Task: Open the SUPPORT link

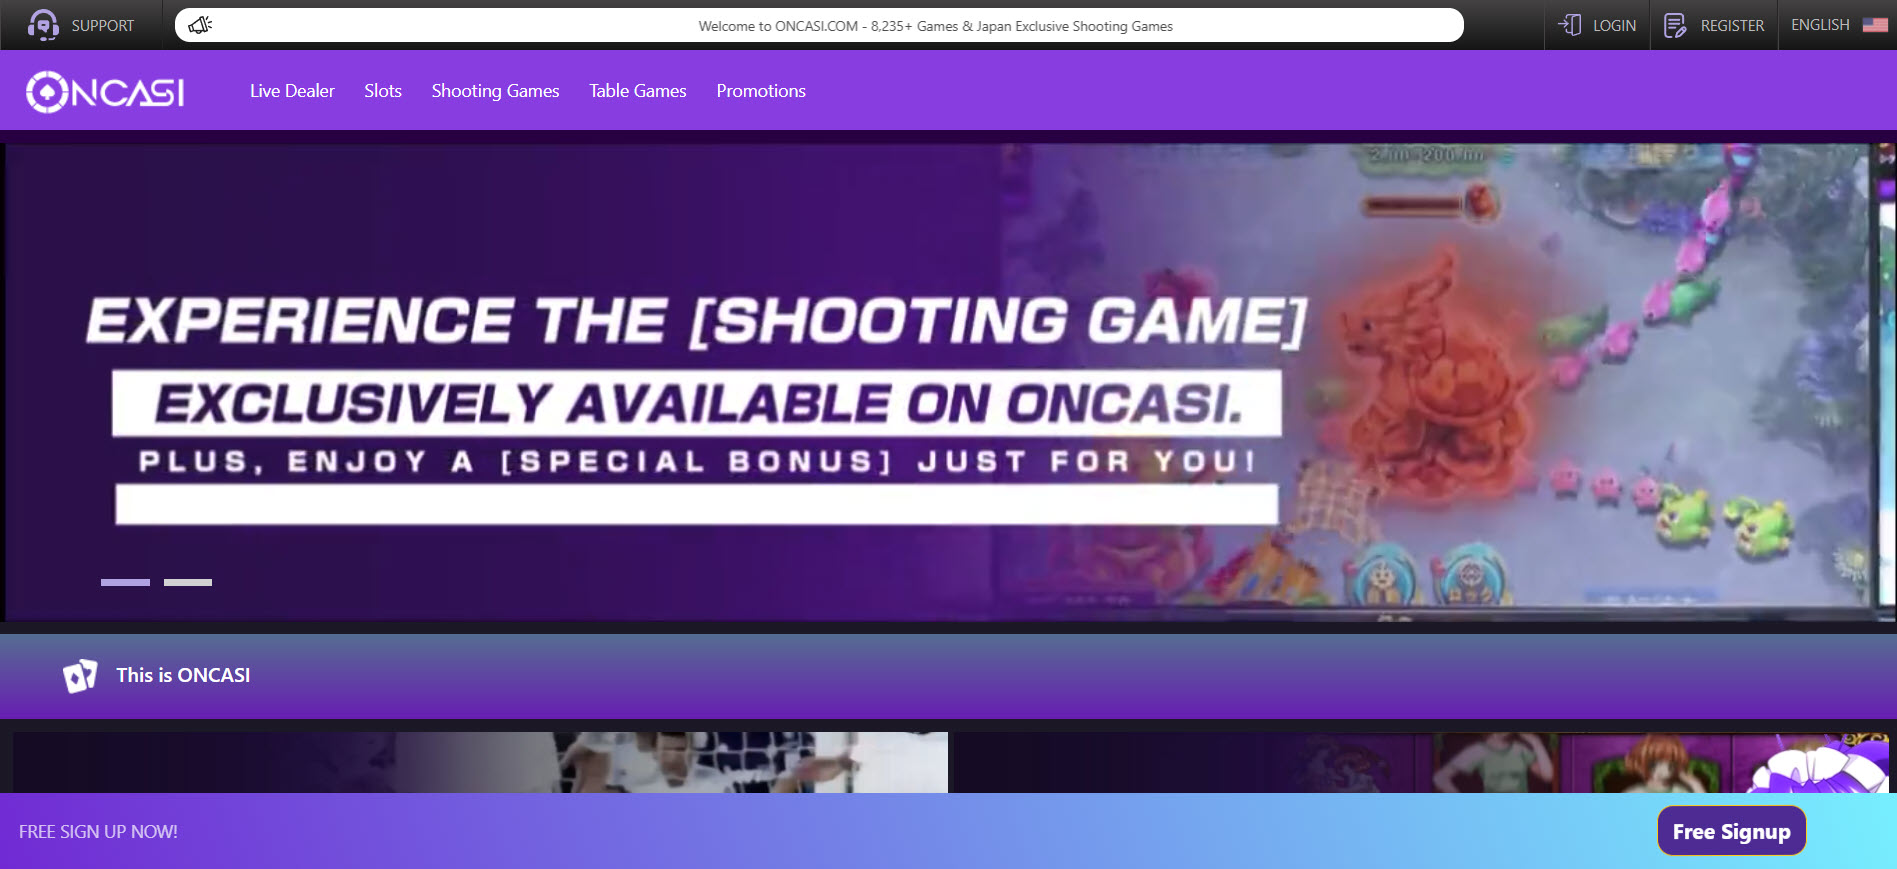Action: (102, 26)
